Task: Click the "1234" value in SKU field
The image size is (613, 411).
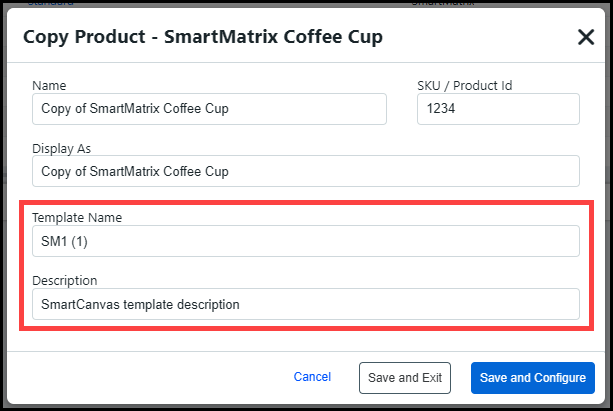Action: (441, 109)
